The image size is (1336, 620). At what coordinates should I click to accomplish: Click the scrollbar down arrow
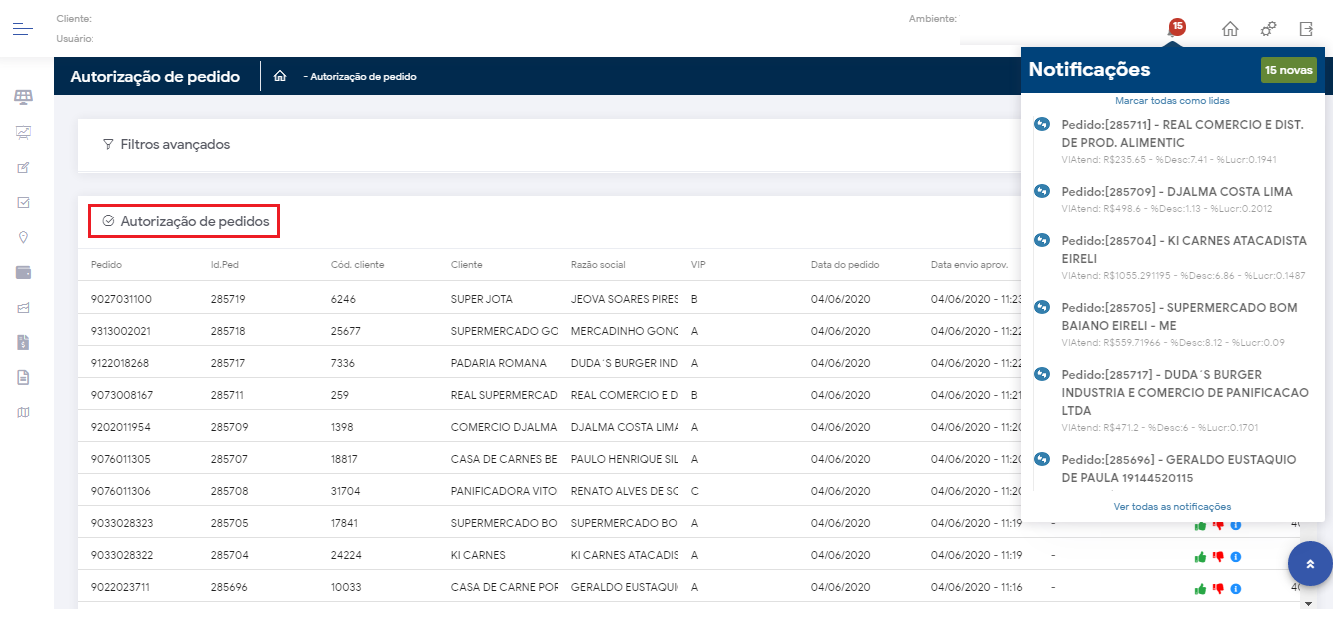pos(1308,604)
